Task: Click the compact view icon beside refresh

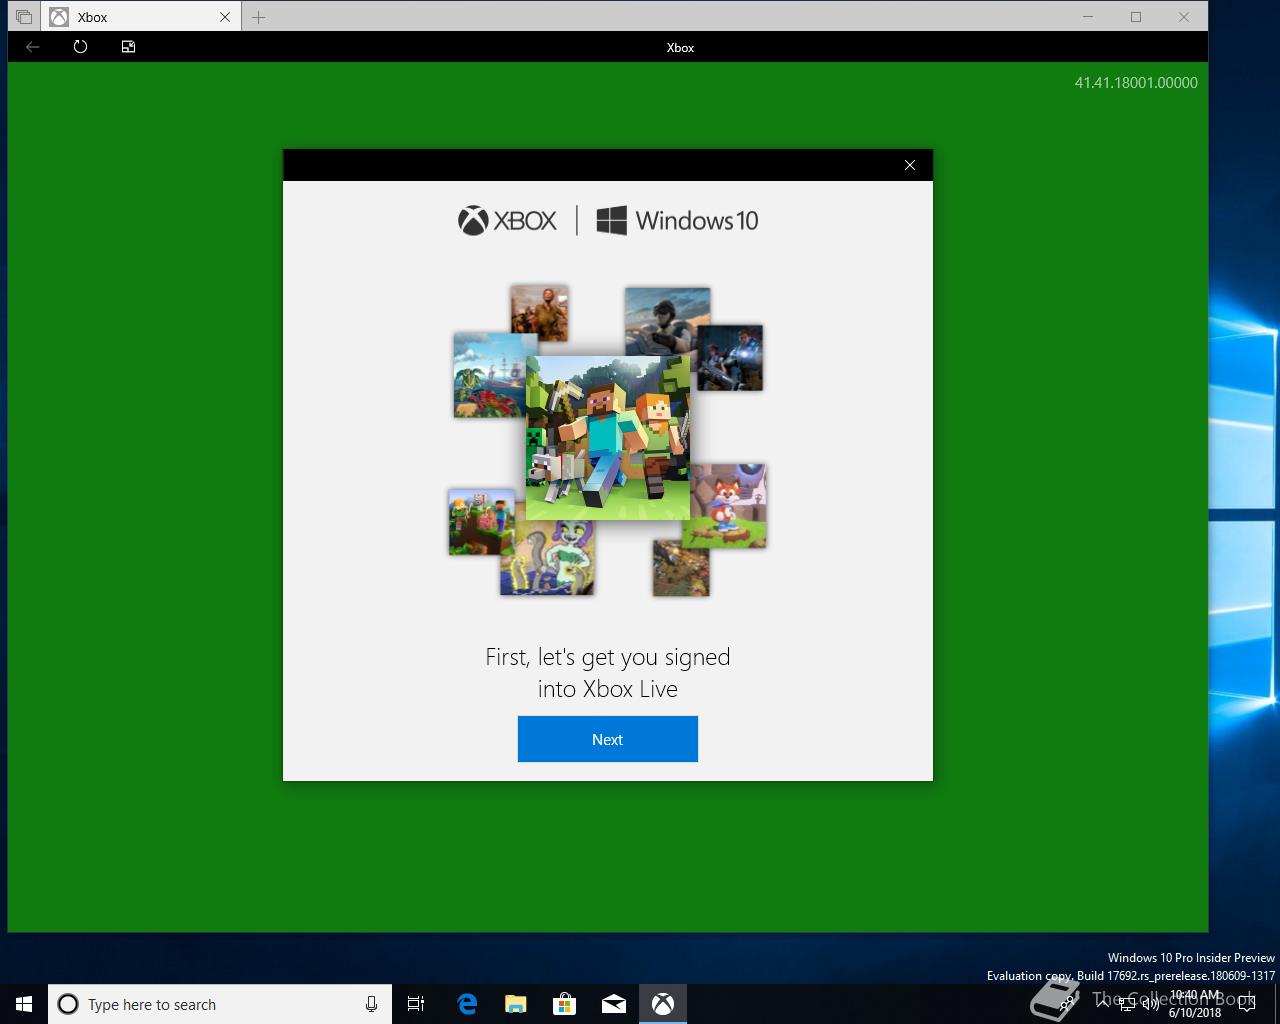Action: point(128,47)
